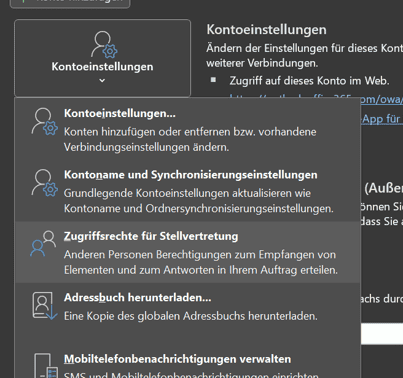Click the icon beside Kontoeinstellungen... menu entry
Viewport: 403px width, 378px height.
44,121
